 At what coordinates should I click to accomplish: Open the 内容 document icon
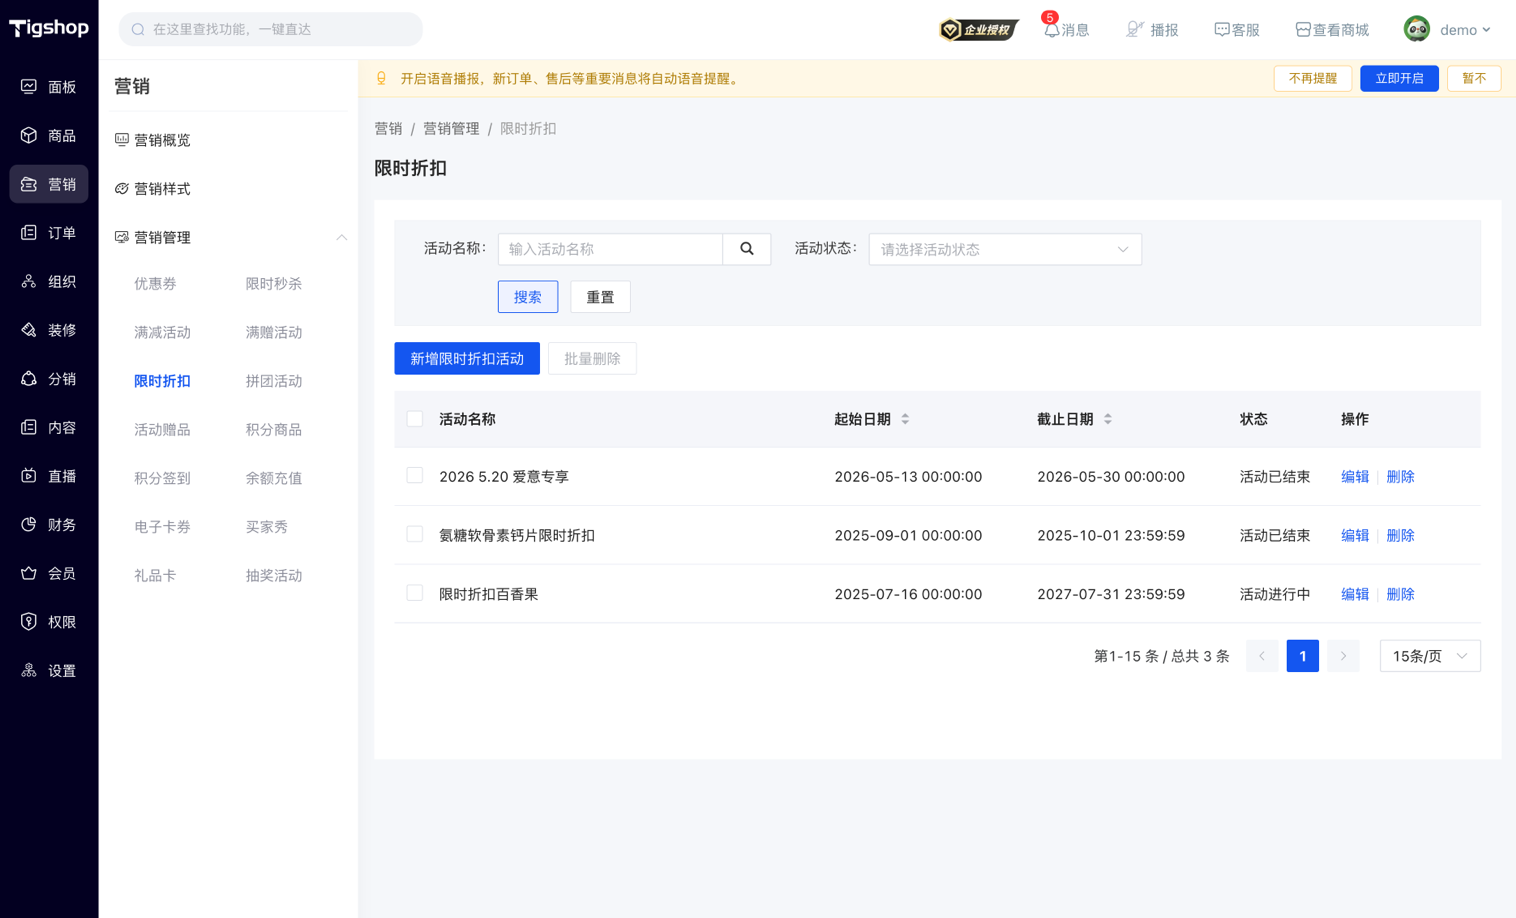[29, 427]
